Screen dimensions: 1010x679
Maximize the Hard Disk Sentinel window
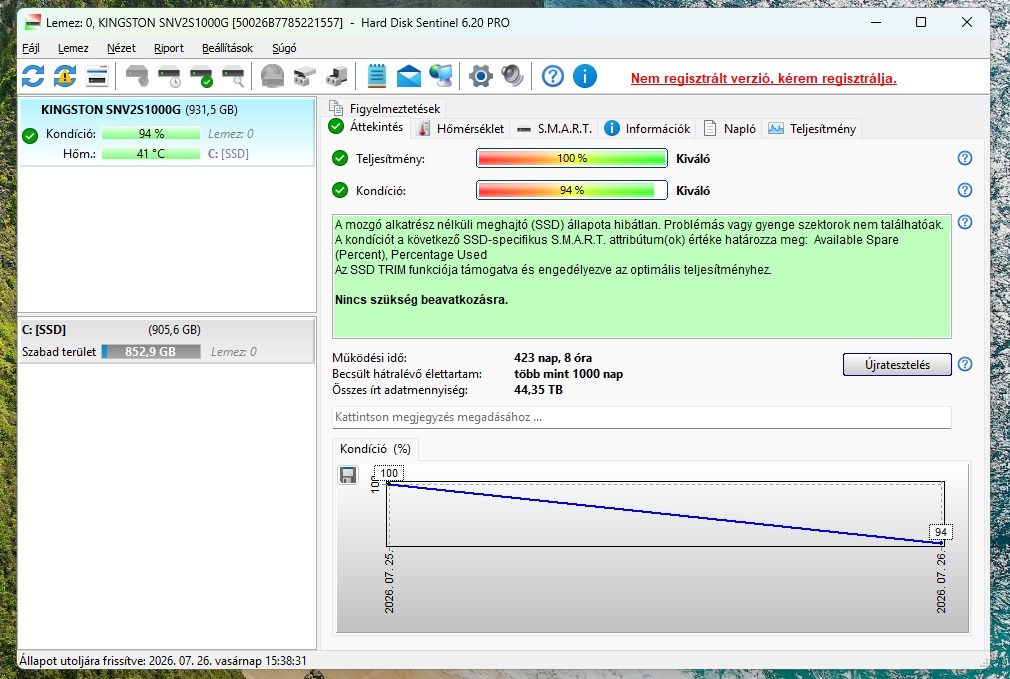pos(920,23)
